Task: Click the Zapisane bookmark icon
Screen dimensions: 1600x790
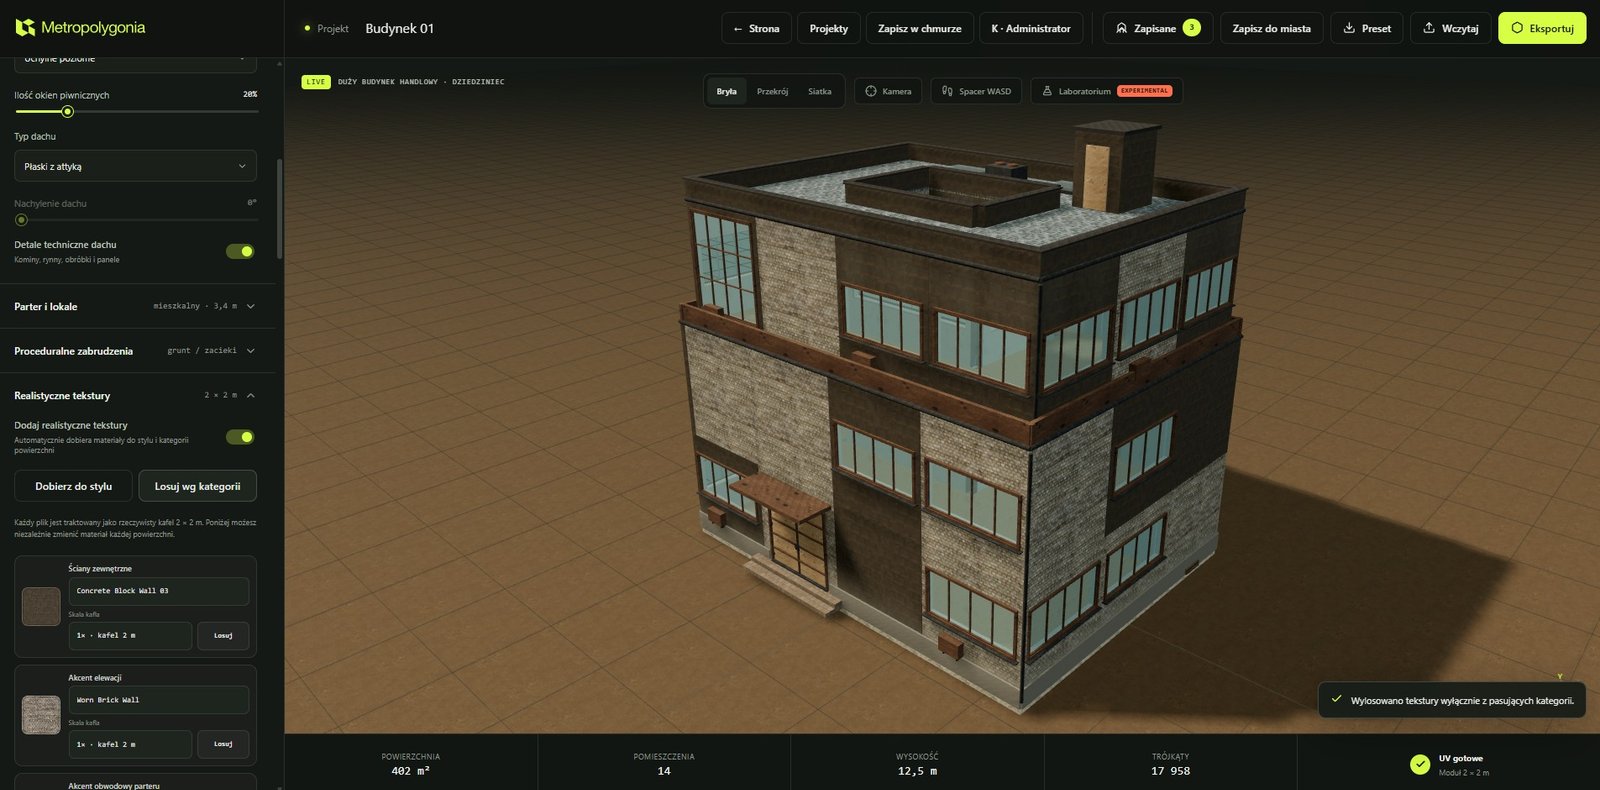Action: (1122, 28)
